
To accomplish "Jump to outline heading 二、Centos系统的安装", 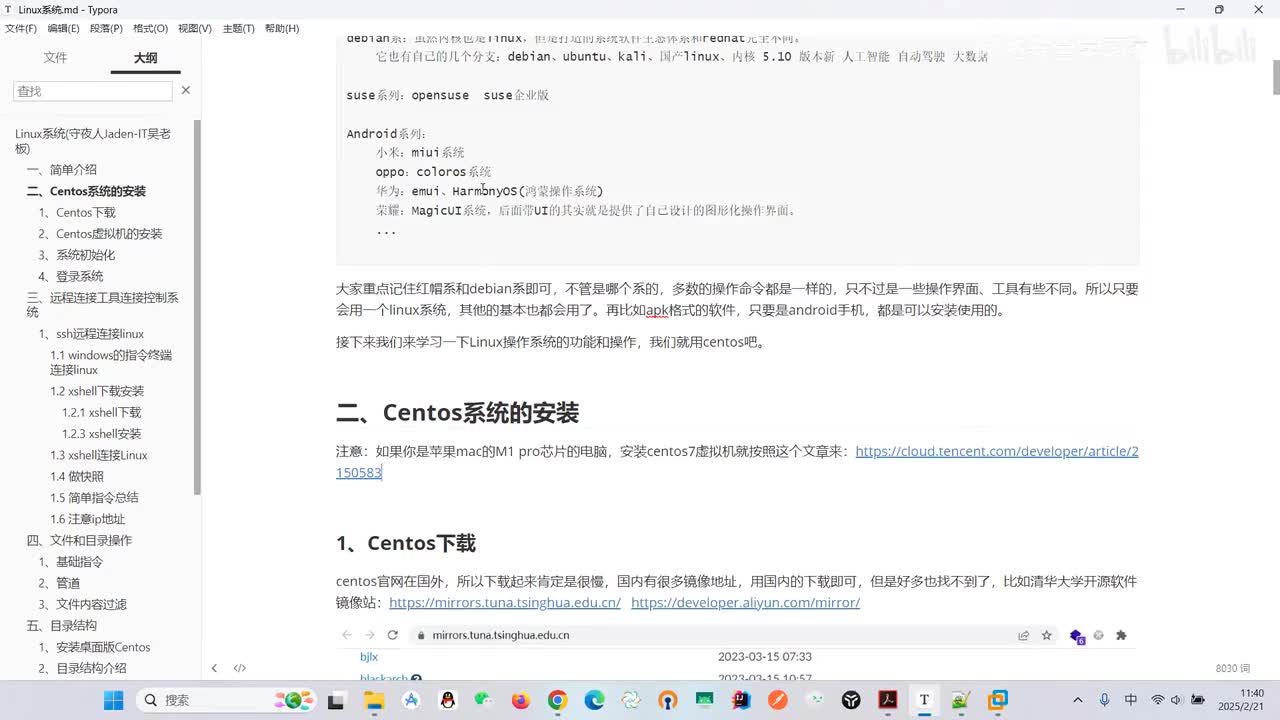I will point(85,191).
